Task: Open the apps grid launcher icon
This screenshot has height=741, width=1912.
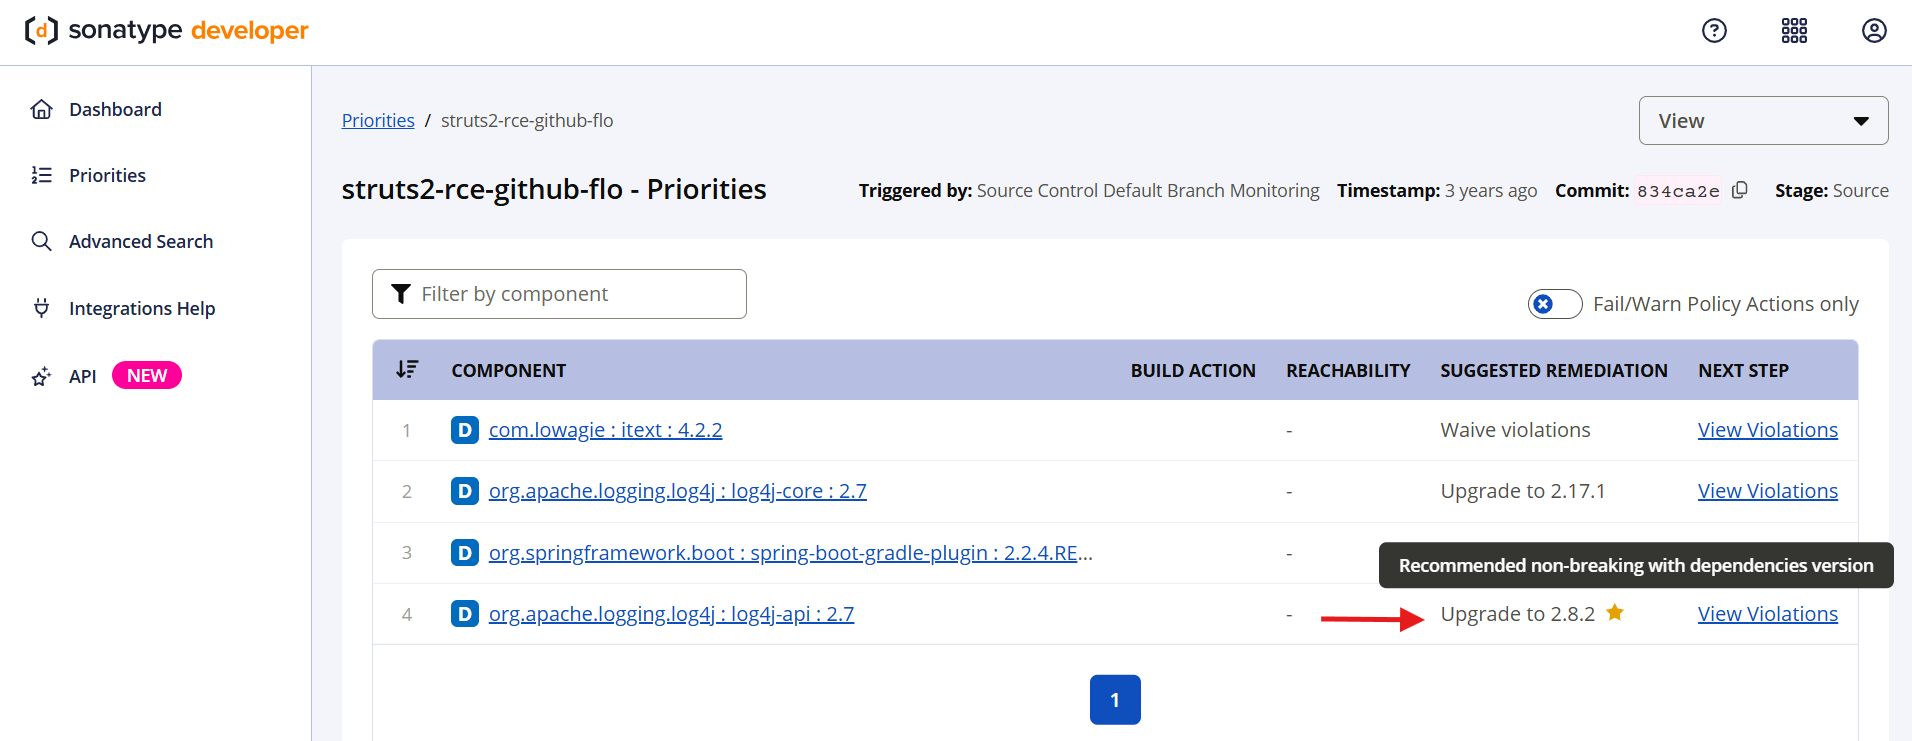Action: pyautogui.click(x=1794, y=31)
